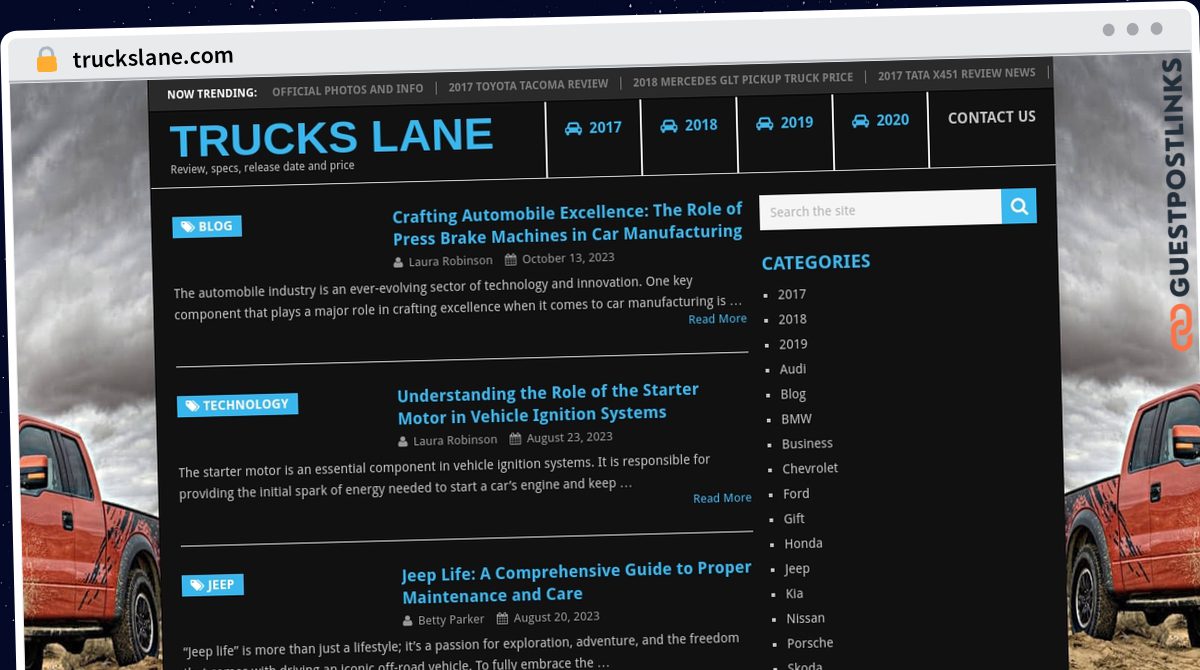Select Nissan category

pyautogui.click(x=805, y=618)
